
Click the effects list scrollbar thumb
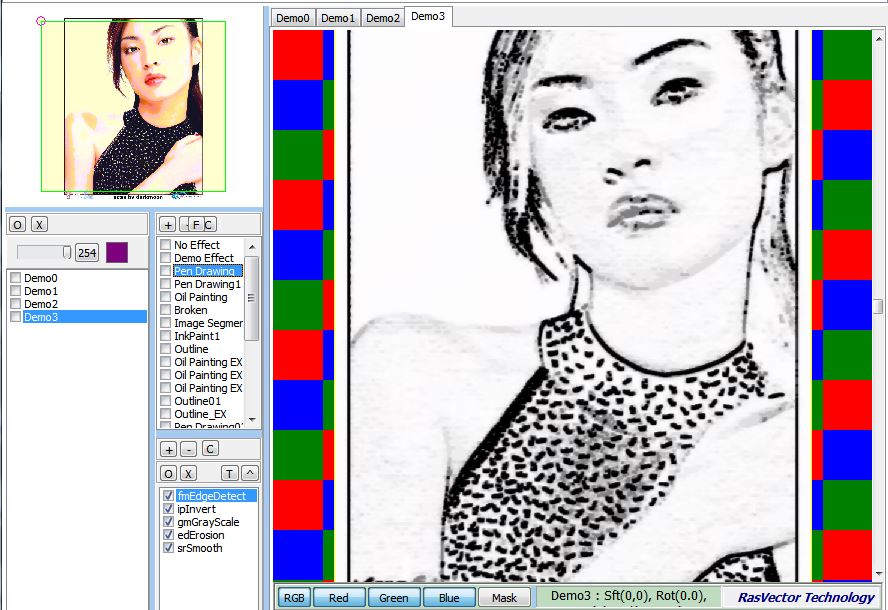pos(252,298)
